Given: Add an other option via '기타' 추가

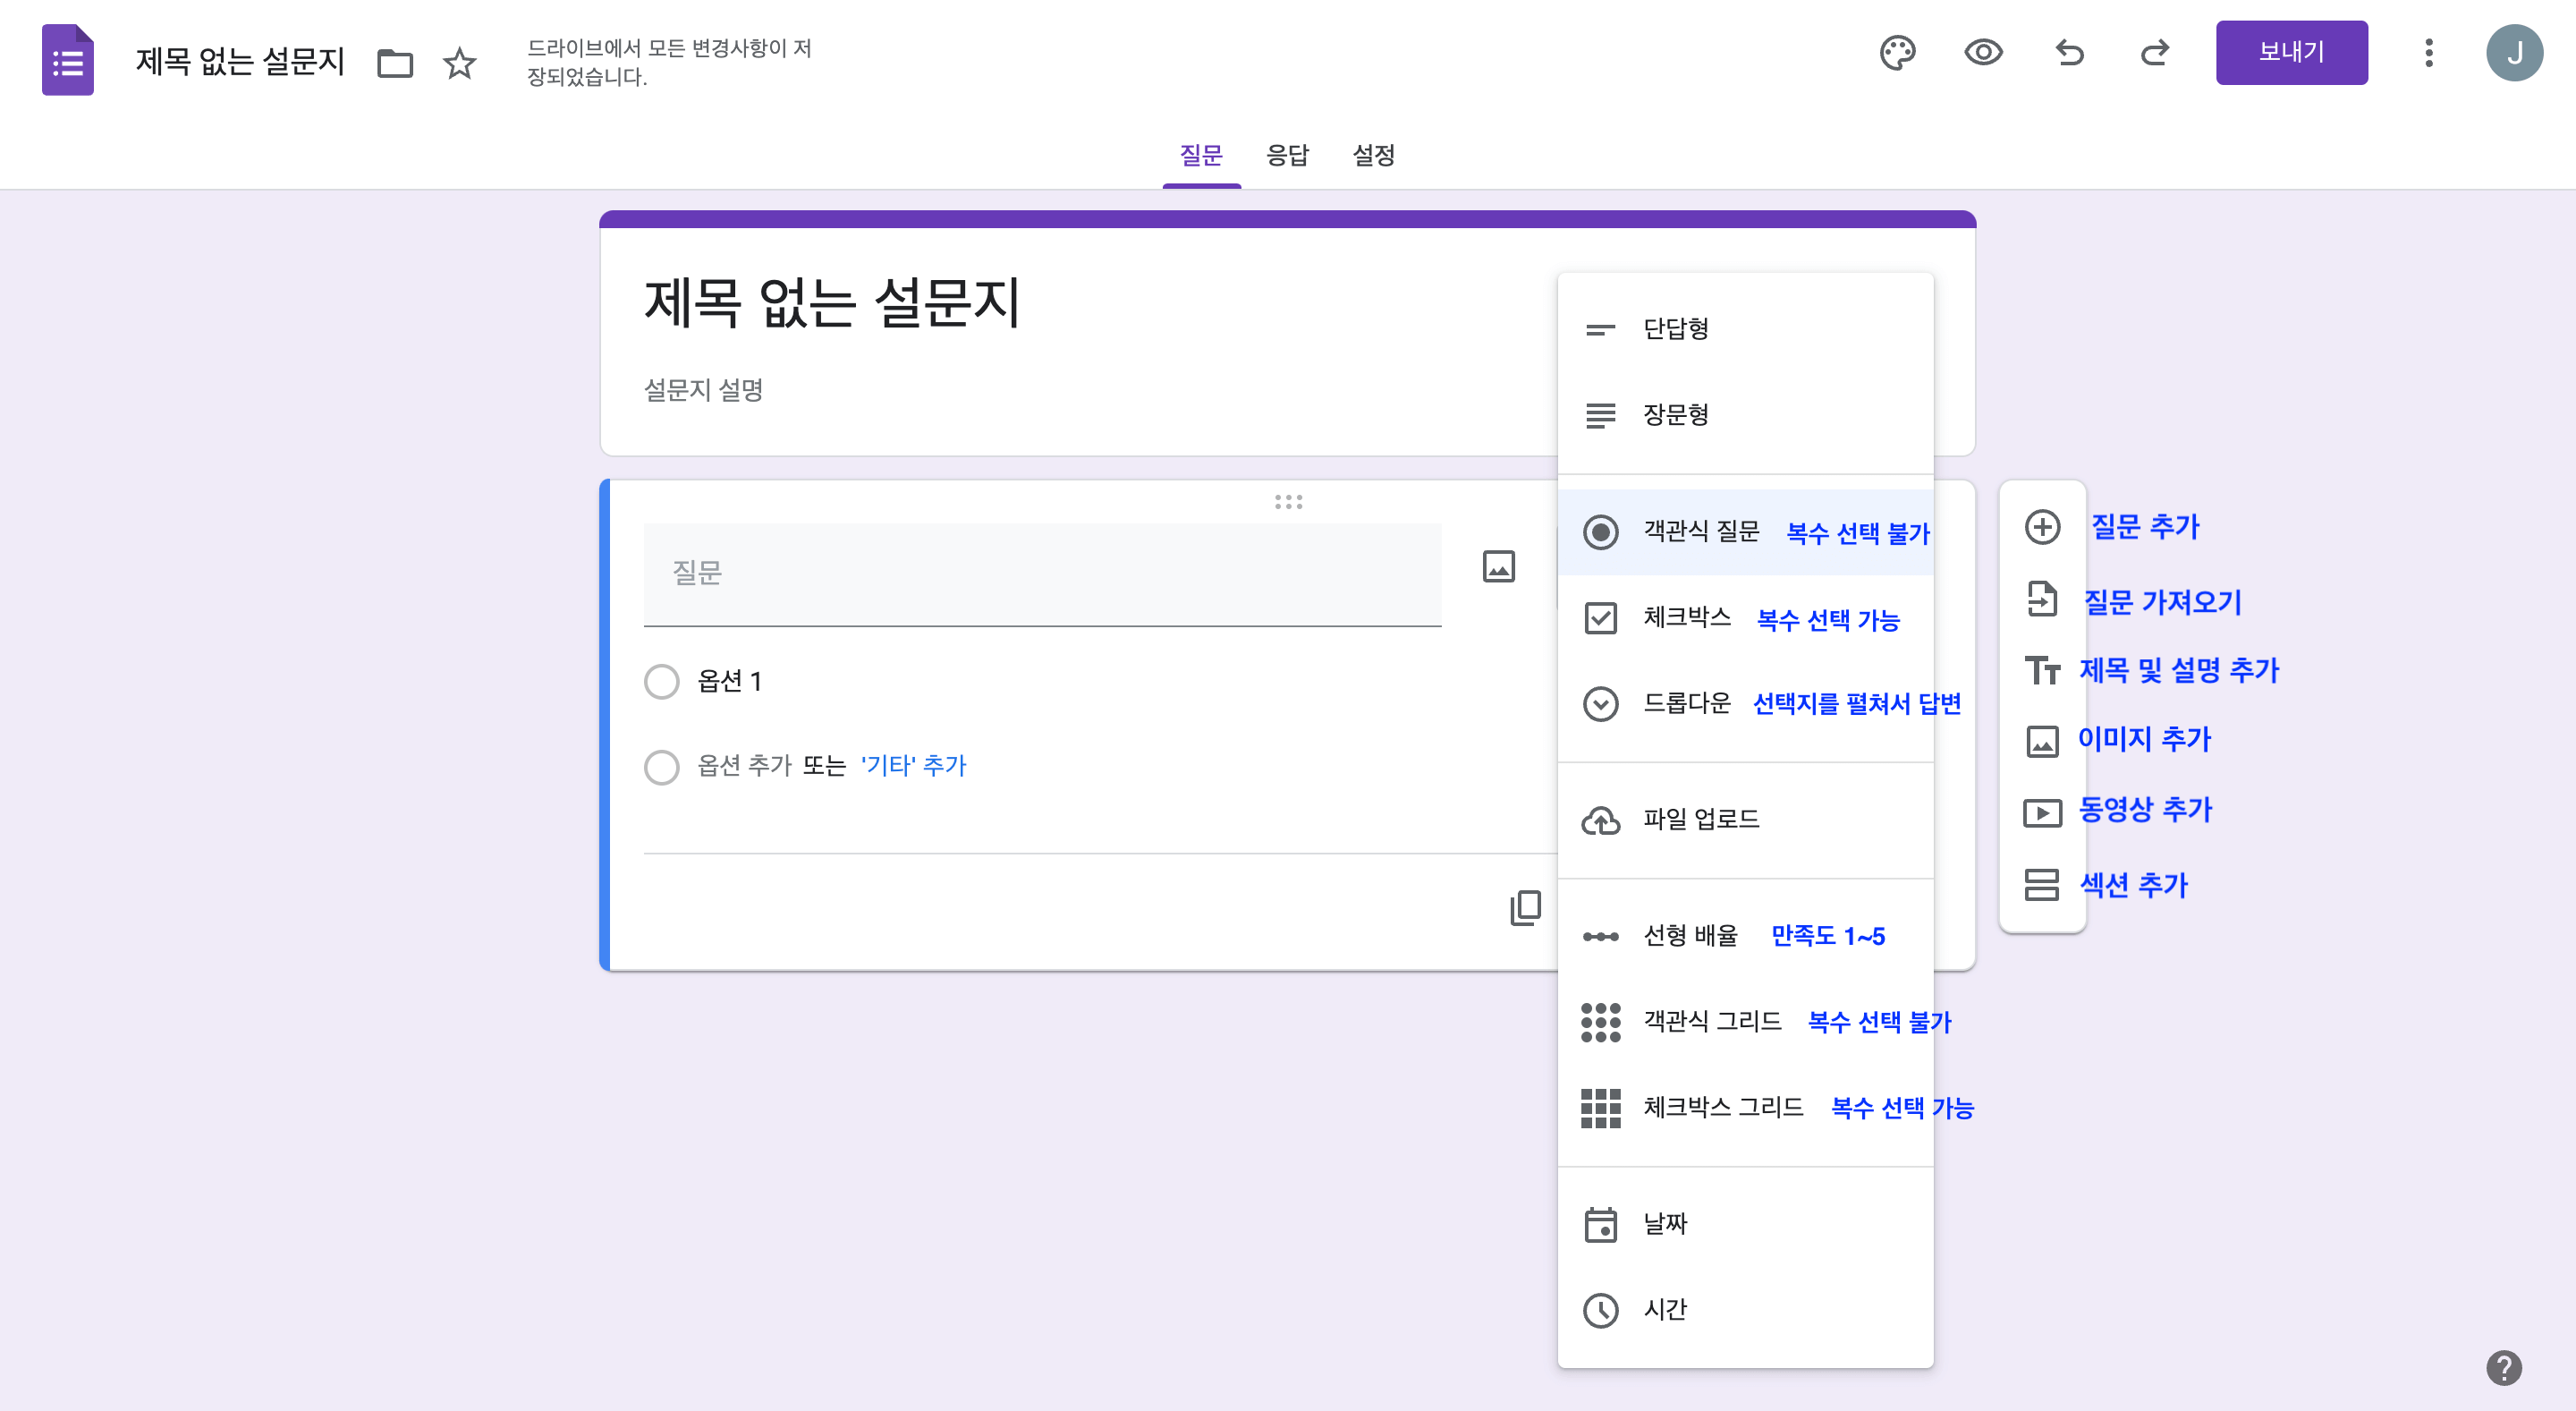Looking at the screenshot, I should click(x=912, y=765).
